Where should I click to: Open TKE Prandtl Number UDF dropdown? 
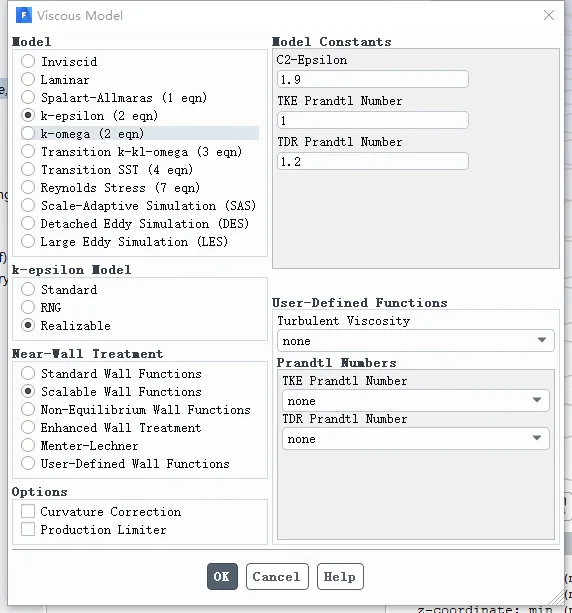coord(416,401)
